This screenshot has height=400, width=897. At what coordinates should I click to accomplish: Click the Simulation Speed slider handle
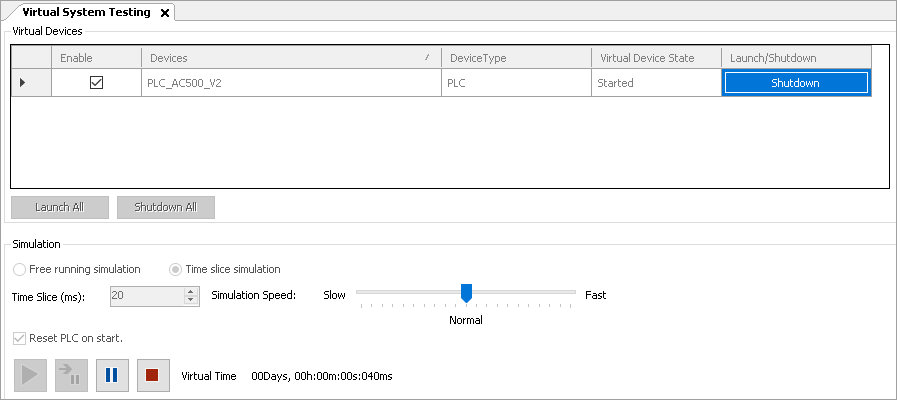tap(466, 292)
